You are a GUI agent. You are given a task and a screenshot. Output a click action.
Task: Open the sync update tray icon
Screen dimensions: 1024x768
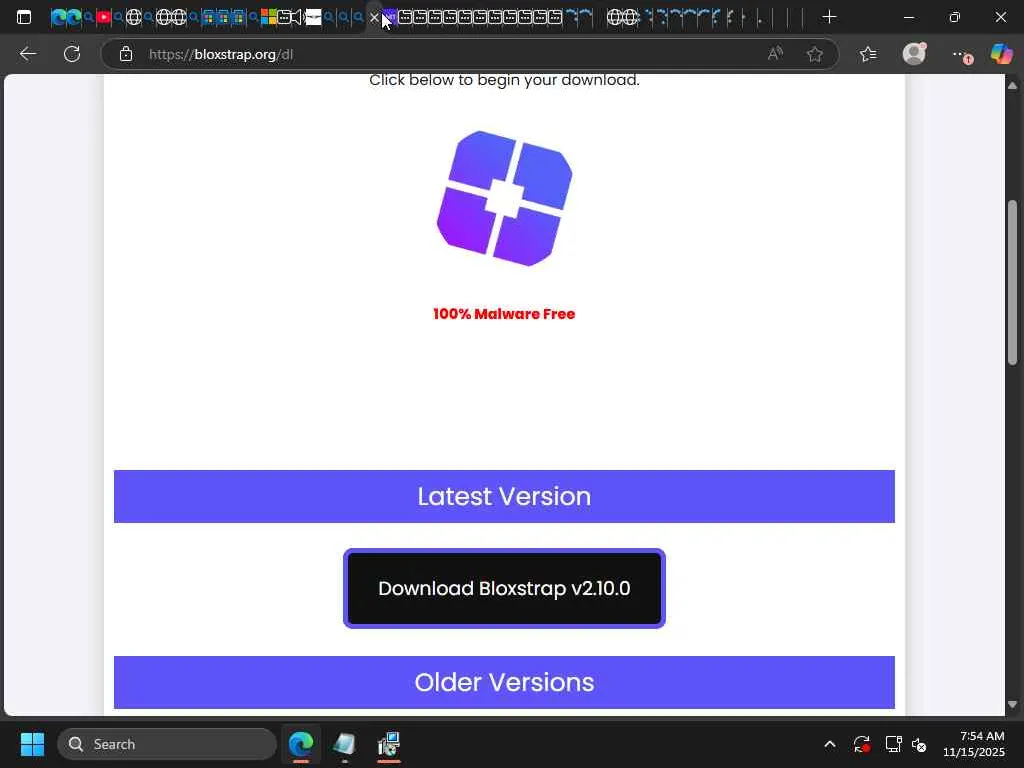coord(861,744)
